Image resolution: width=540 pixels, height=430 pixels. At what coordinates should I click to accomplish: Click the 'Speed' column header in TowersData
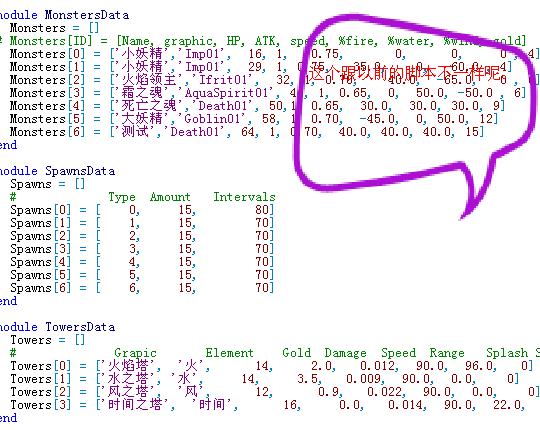coord(398,353)
